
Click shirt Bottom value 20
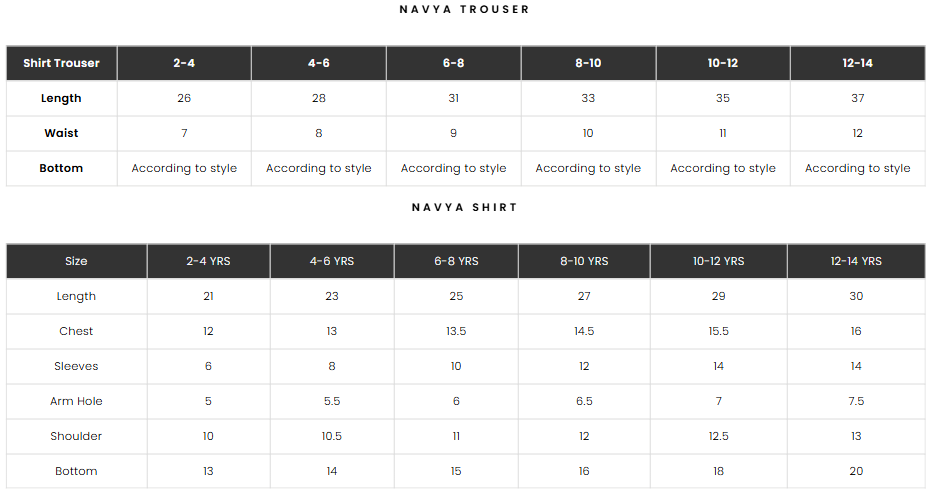pyautogui.click(x=856, y=471)
